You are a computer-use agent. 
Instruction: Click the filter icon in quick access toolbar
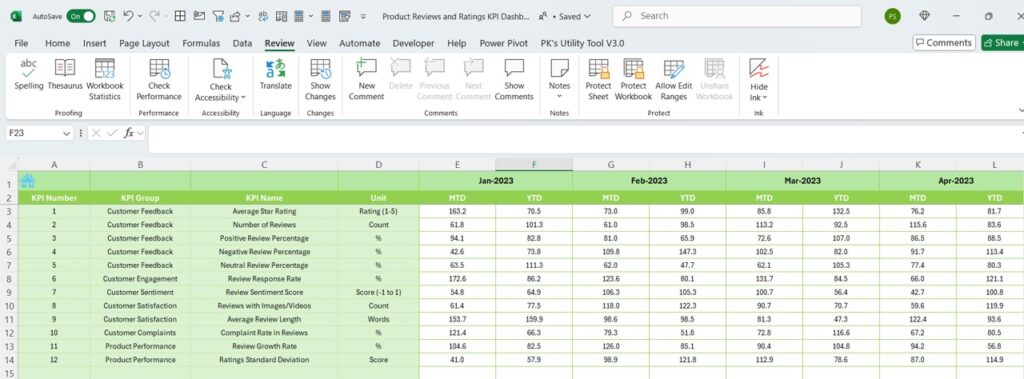pyautogui.click(x=218, y=16)
